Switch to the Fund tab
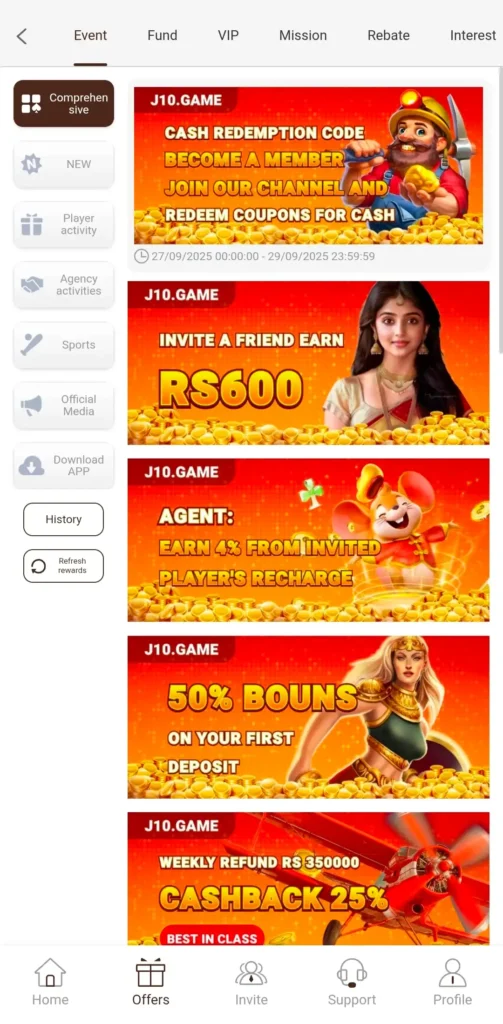The image size is (503, 1024). pos(162,35)
